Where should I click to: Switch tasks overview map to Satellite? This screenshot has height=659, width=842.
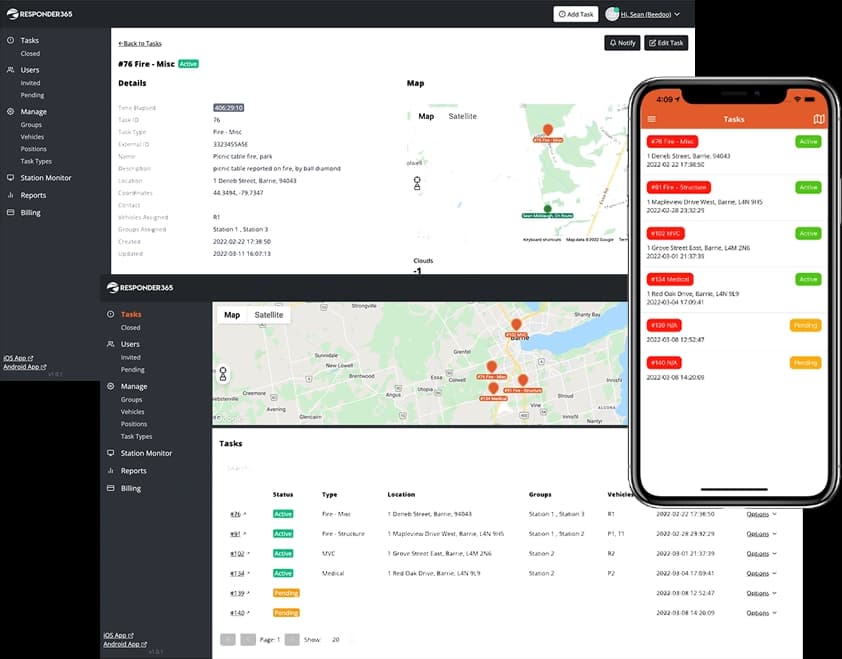[268, 315]
